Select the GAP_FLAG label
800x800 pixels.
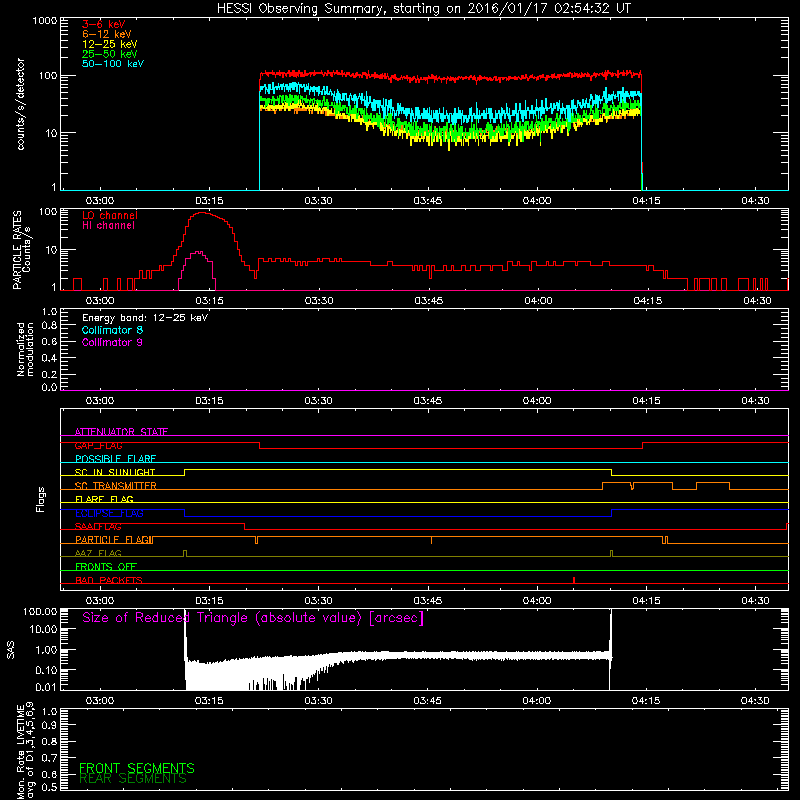(98, 445)
